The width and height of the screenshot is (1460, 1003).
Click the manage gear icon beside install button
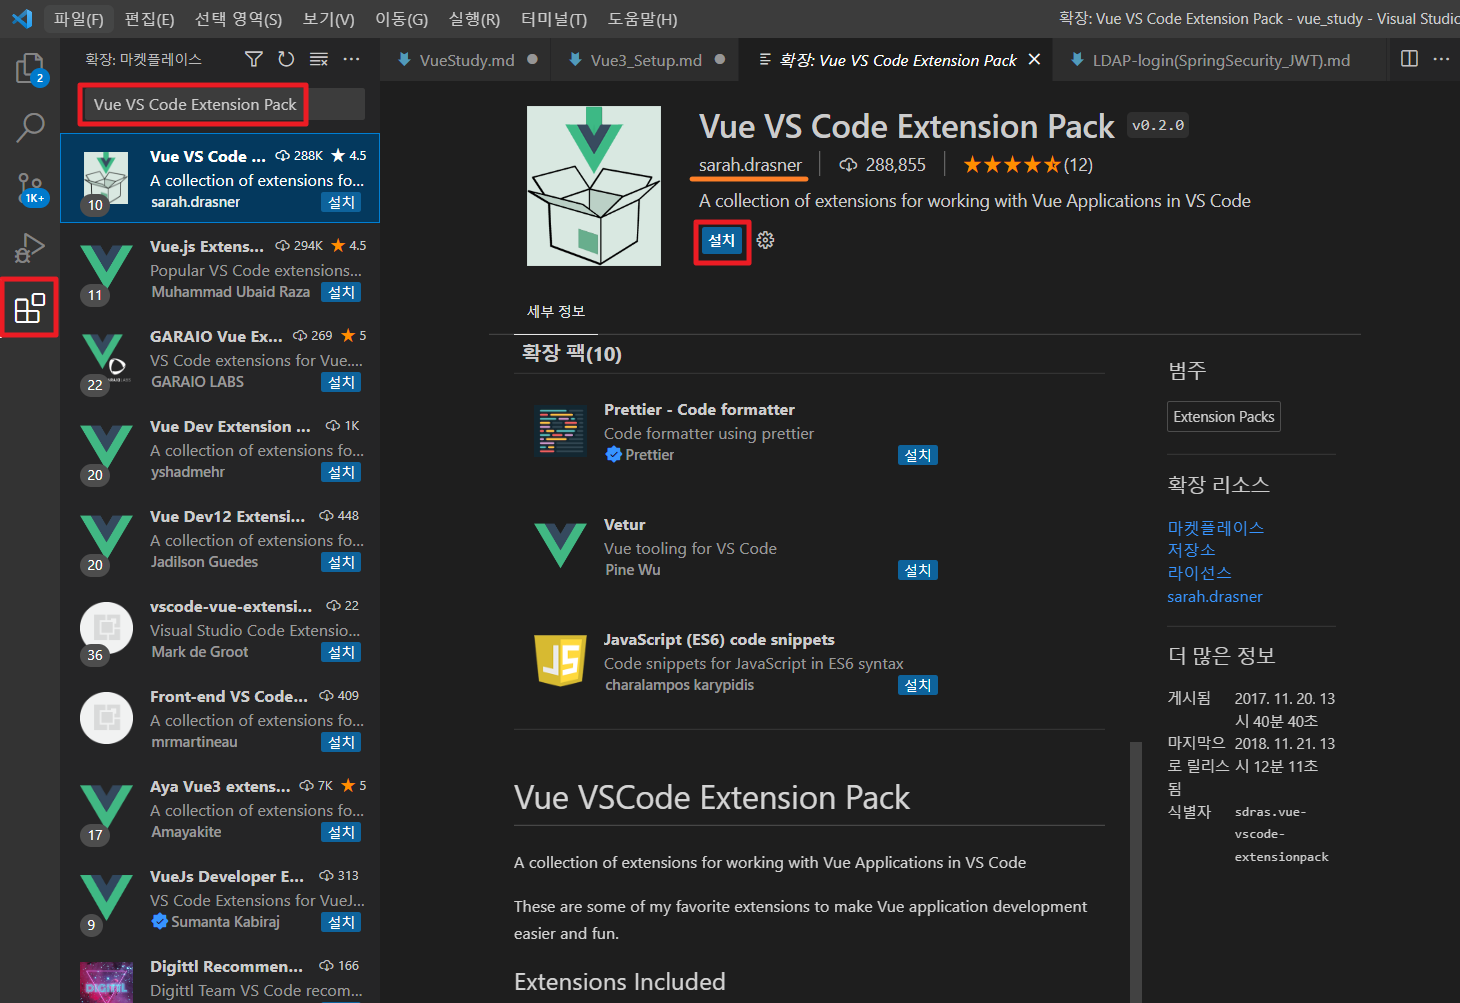point(765,240)
